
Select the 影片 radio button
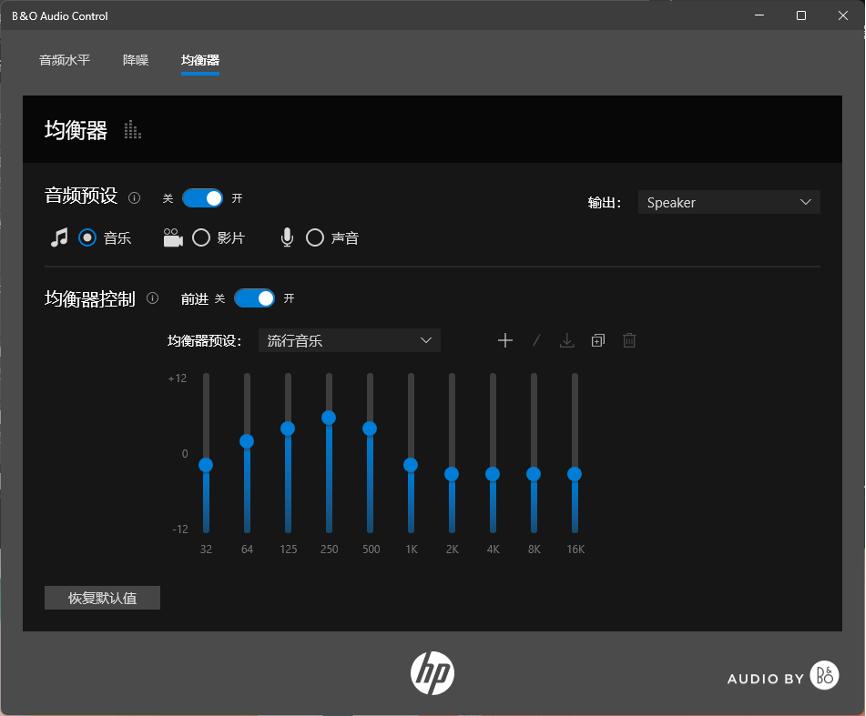(x=201, y=238)
